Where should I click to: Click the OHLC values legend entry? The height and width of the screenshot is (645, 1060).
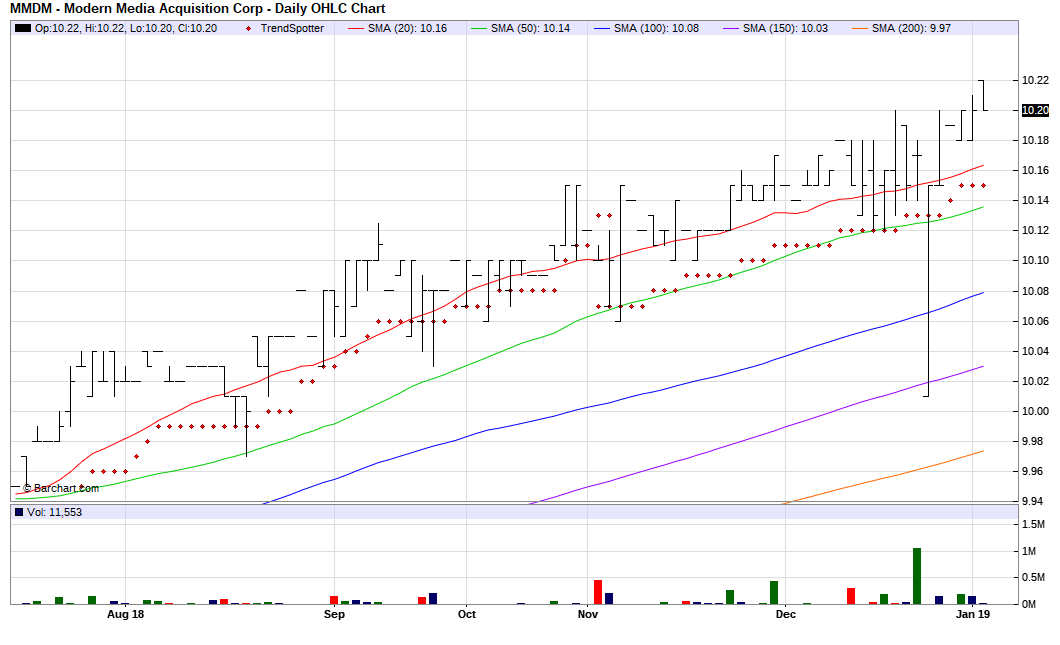(126, 28)
